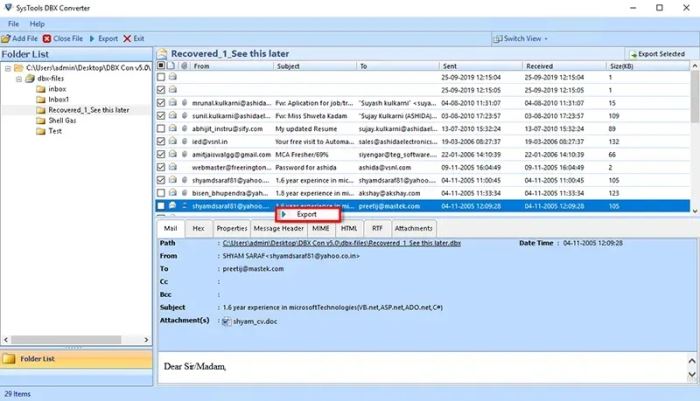Click folder tree scroll right arrow

[x=146, y=340]
